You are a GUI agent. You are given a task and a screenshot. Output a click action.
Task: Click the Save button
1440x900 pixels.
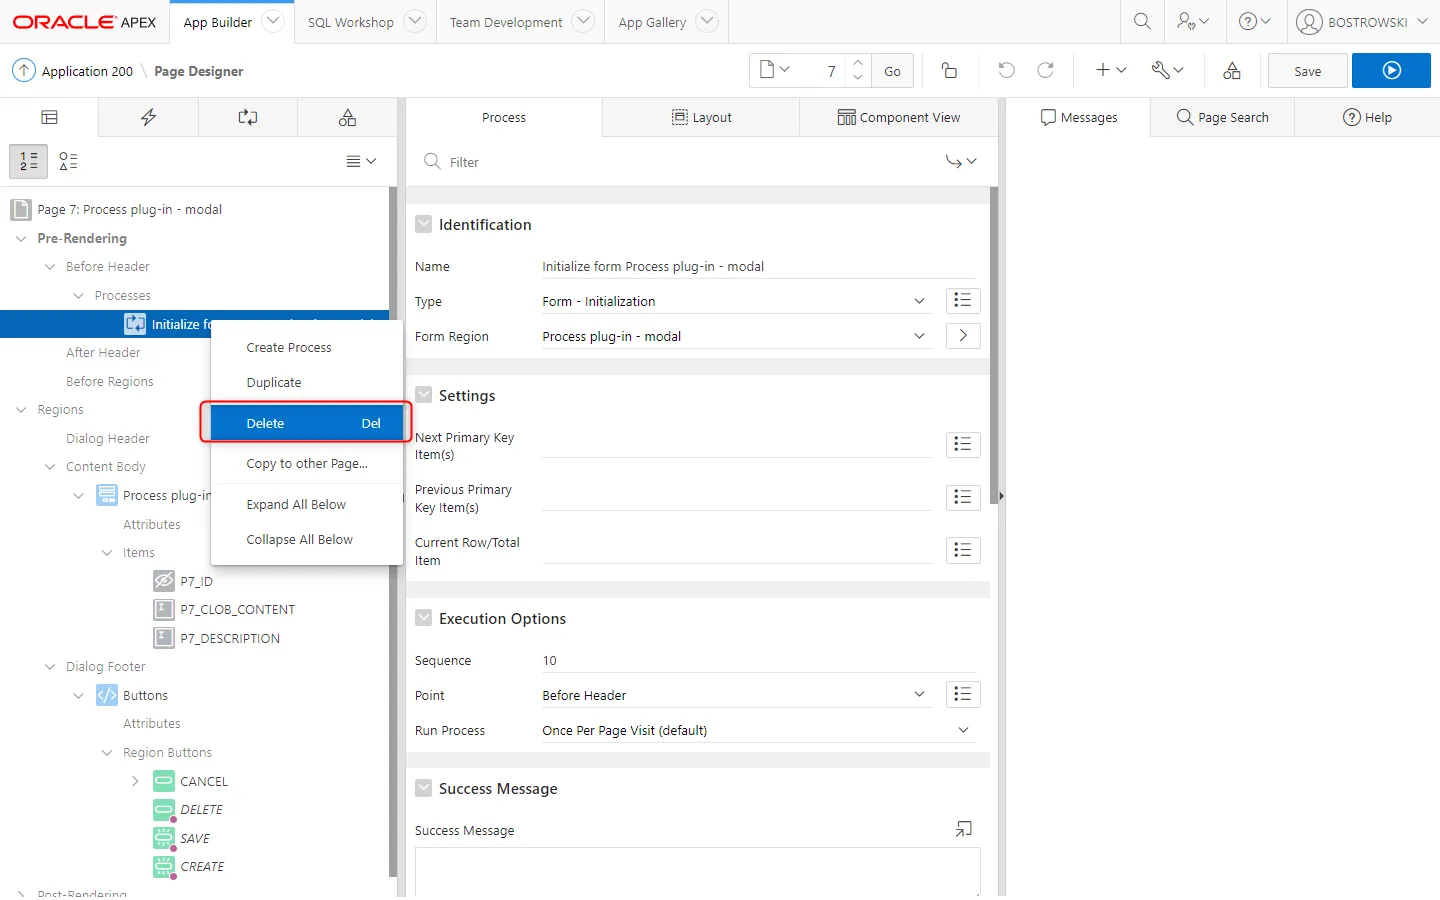1307,71
